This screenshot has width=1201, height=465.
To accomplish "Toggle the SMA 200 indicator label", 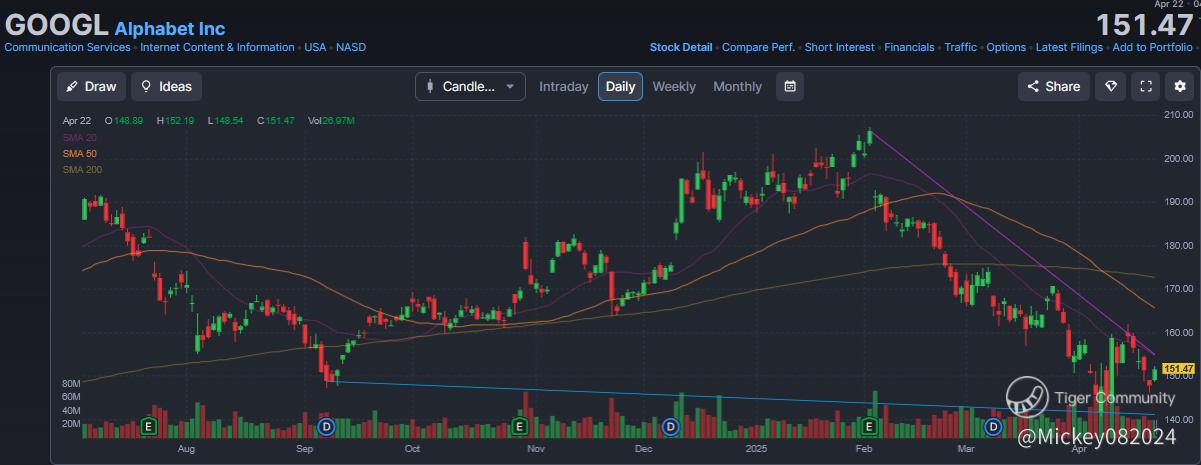I will (82, 169).
